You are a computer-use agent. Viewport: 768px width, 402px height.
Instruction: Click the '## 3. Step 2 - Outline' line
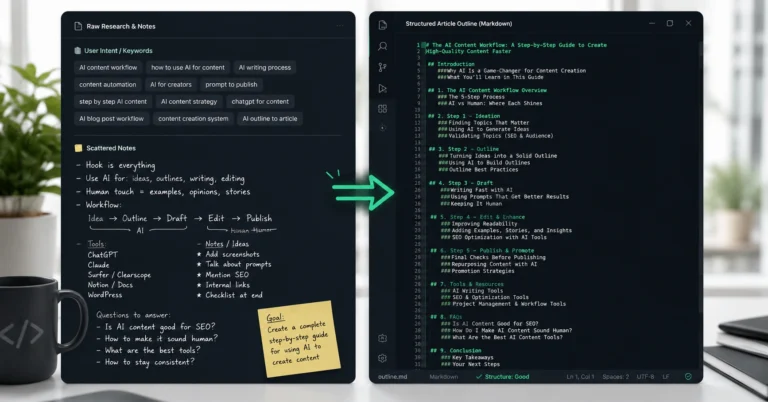point(464,149)
